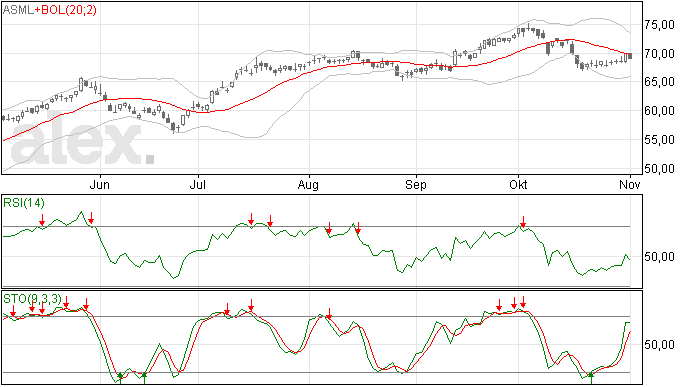Click the 50,00 price axis value in top chart
The width and height of the screenshot is (690, 387).
(x=659, y=169)
